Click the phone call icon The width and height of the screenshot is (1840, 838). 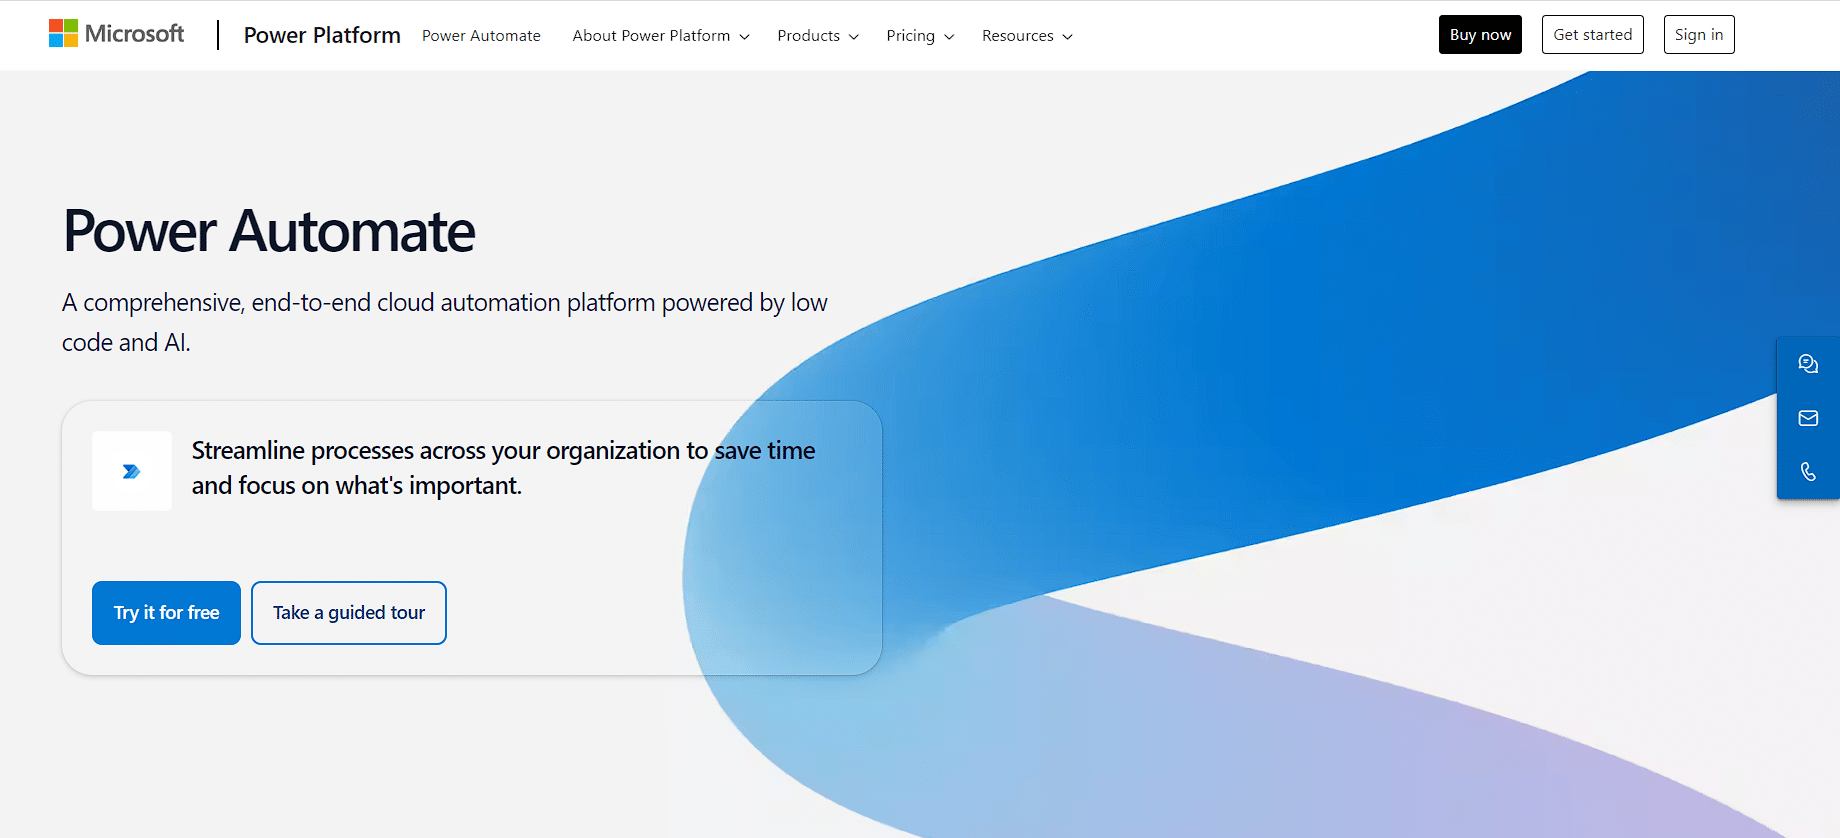pyautogui.click(x=1808, y=471)
